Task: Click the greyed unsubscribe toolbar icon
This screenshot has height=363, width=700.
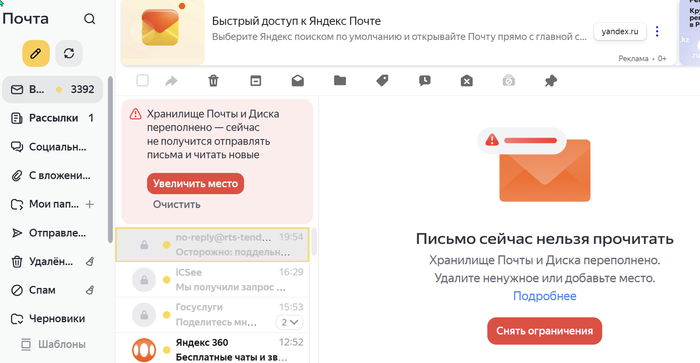Action: 508,81
